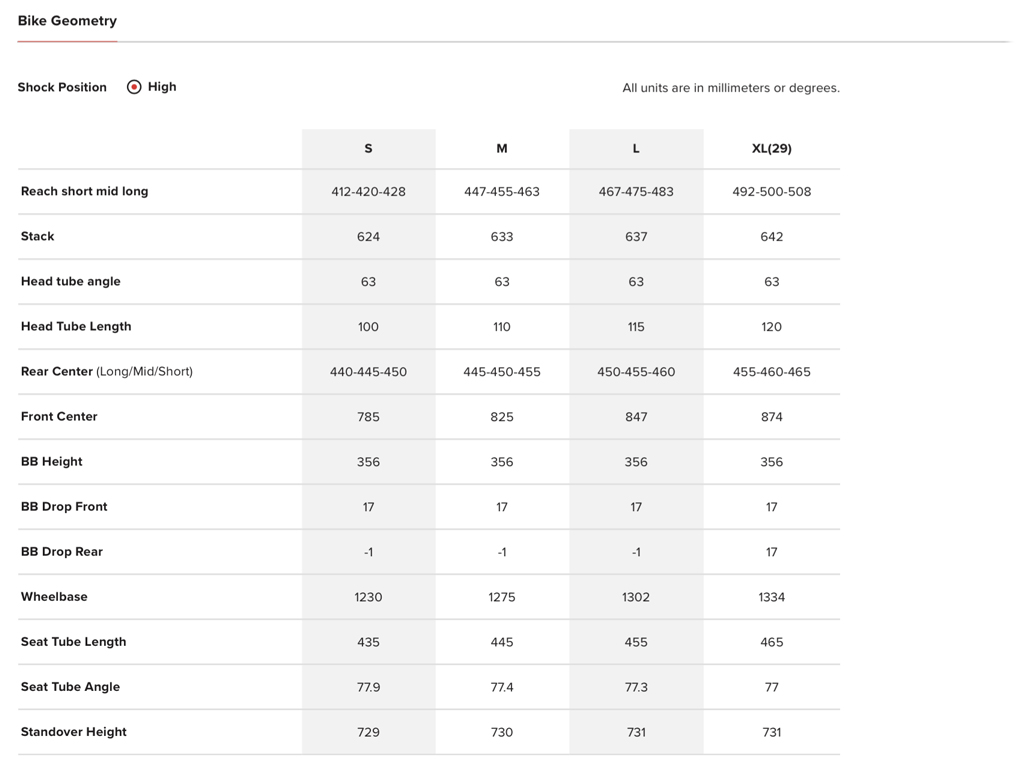
Task: Click the Head Tube Length row label
Action: tap(76, 326)
